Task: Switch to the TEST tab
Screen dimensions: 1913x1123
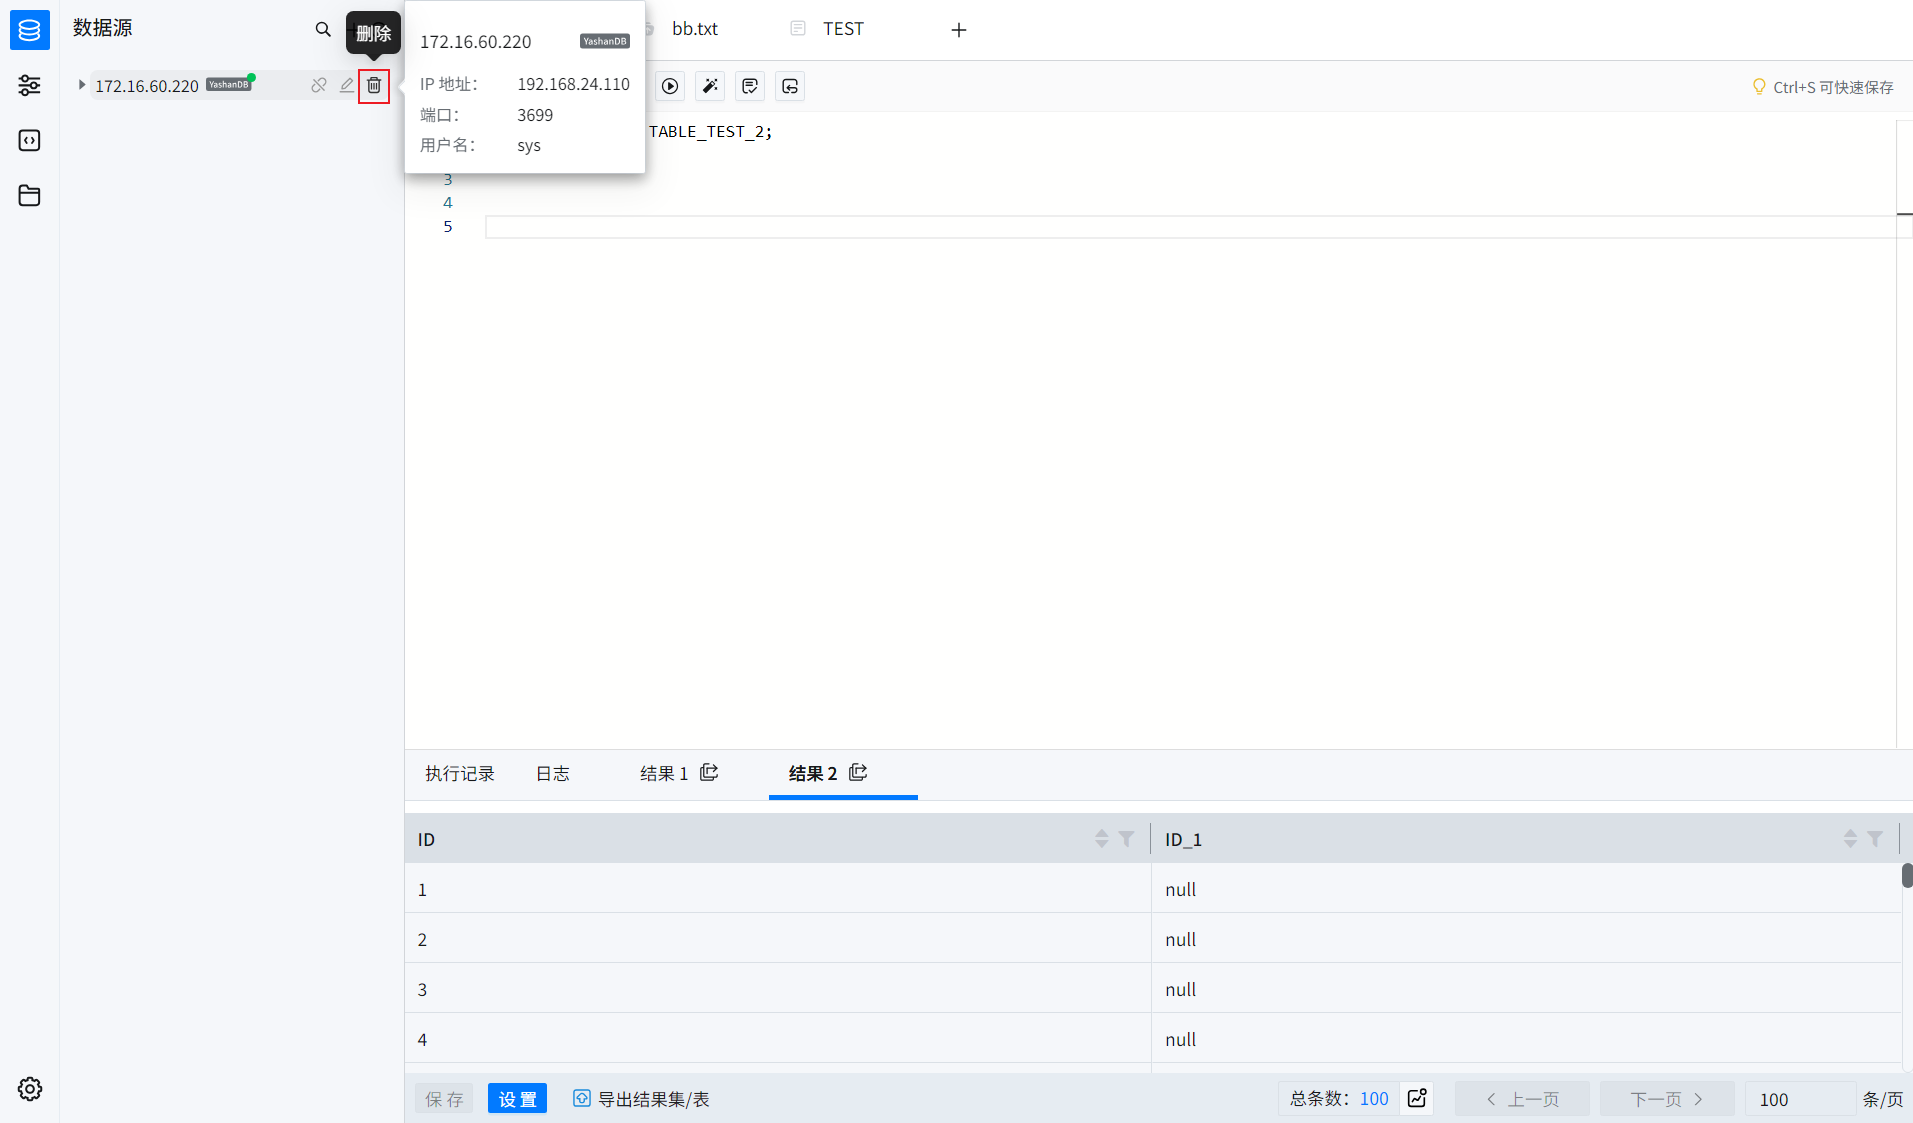Action: [843, 29]
